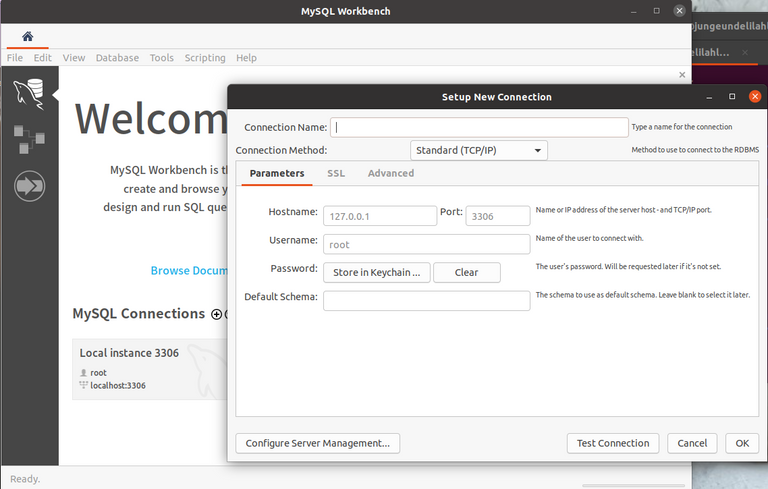Open the Help menu
Viewport: 768px width, 489px height.
246,58
